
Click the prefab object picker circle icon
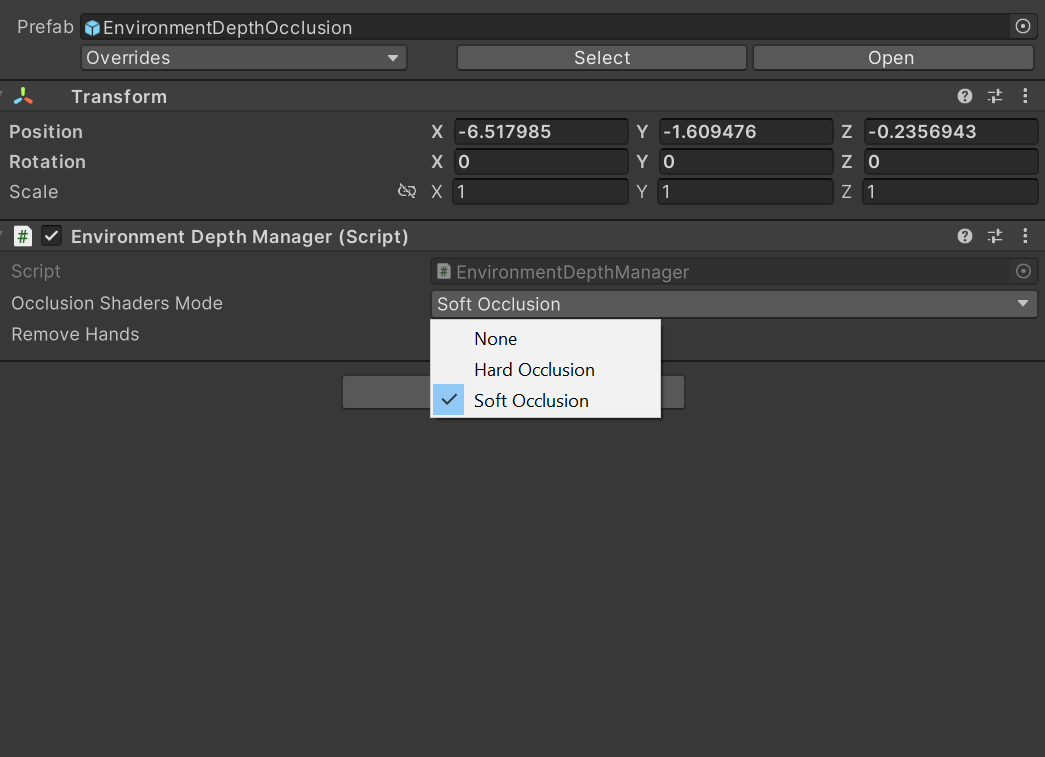point(1022,27)
